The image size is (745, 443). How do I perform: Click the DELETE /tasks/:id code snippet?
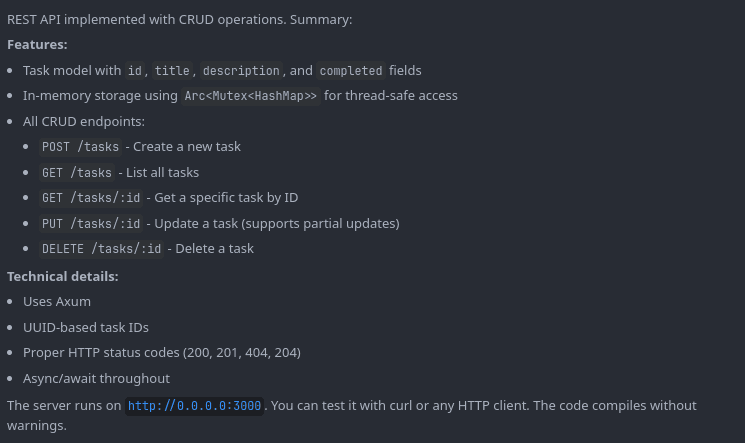(101, 249)
